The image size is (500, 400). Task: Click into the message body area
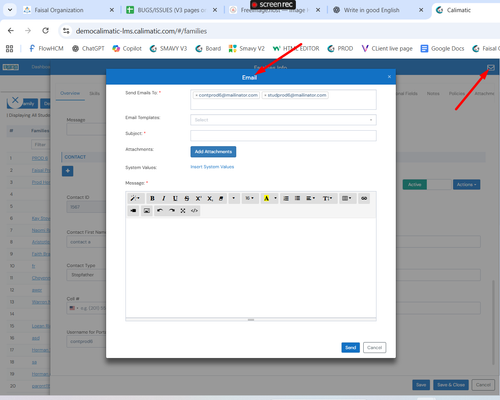click(x=251, y=267)
